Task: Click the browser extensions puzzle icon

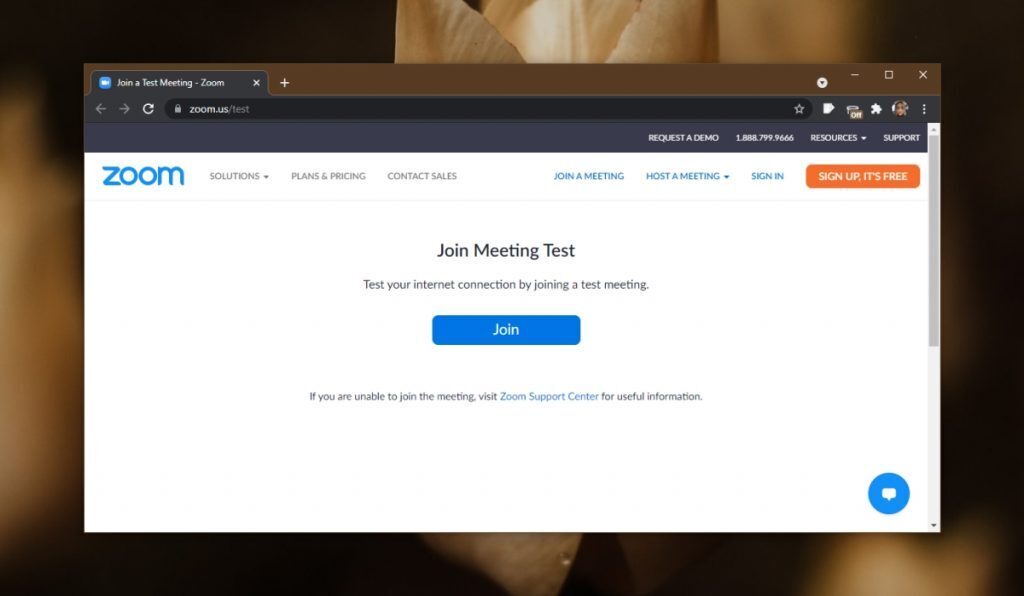Action: tap(877, 108)
